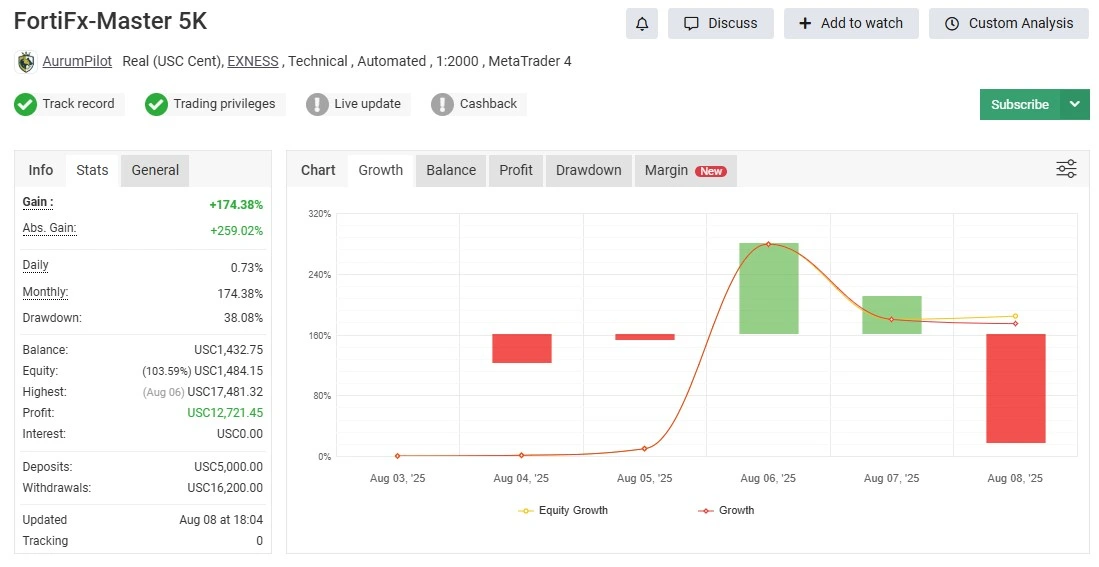This screenshot has height=567, width=1099.
Task: Select the General info tab
Action: coord(155,170)
